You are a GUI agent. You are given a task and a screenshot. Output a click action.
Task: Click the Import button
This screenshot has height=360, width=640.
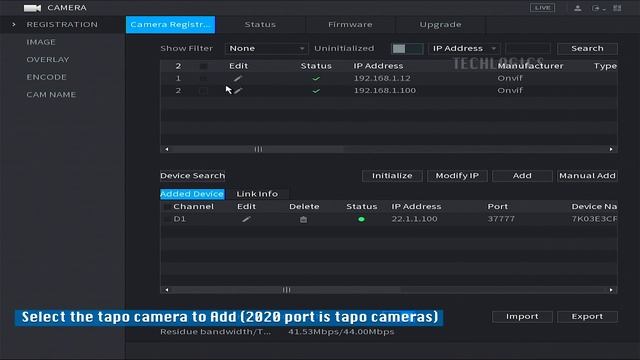[522, 317]
